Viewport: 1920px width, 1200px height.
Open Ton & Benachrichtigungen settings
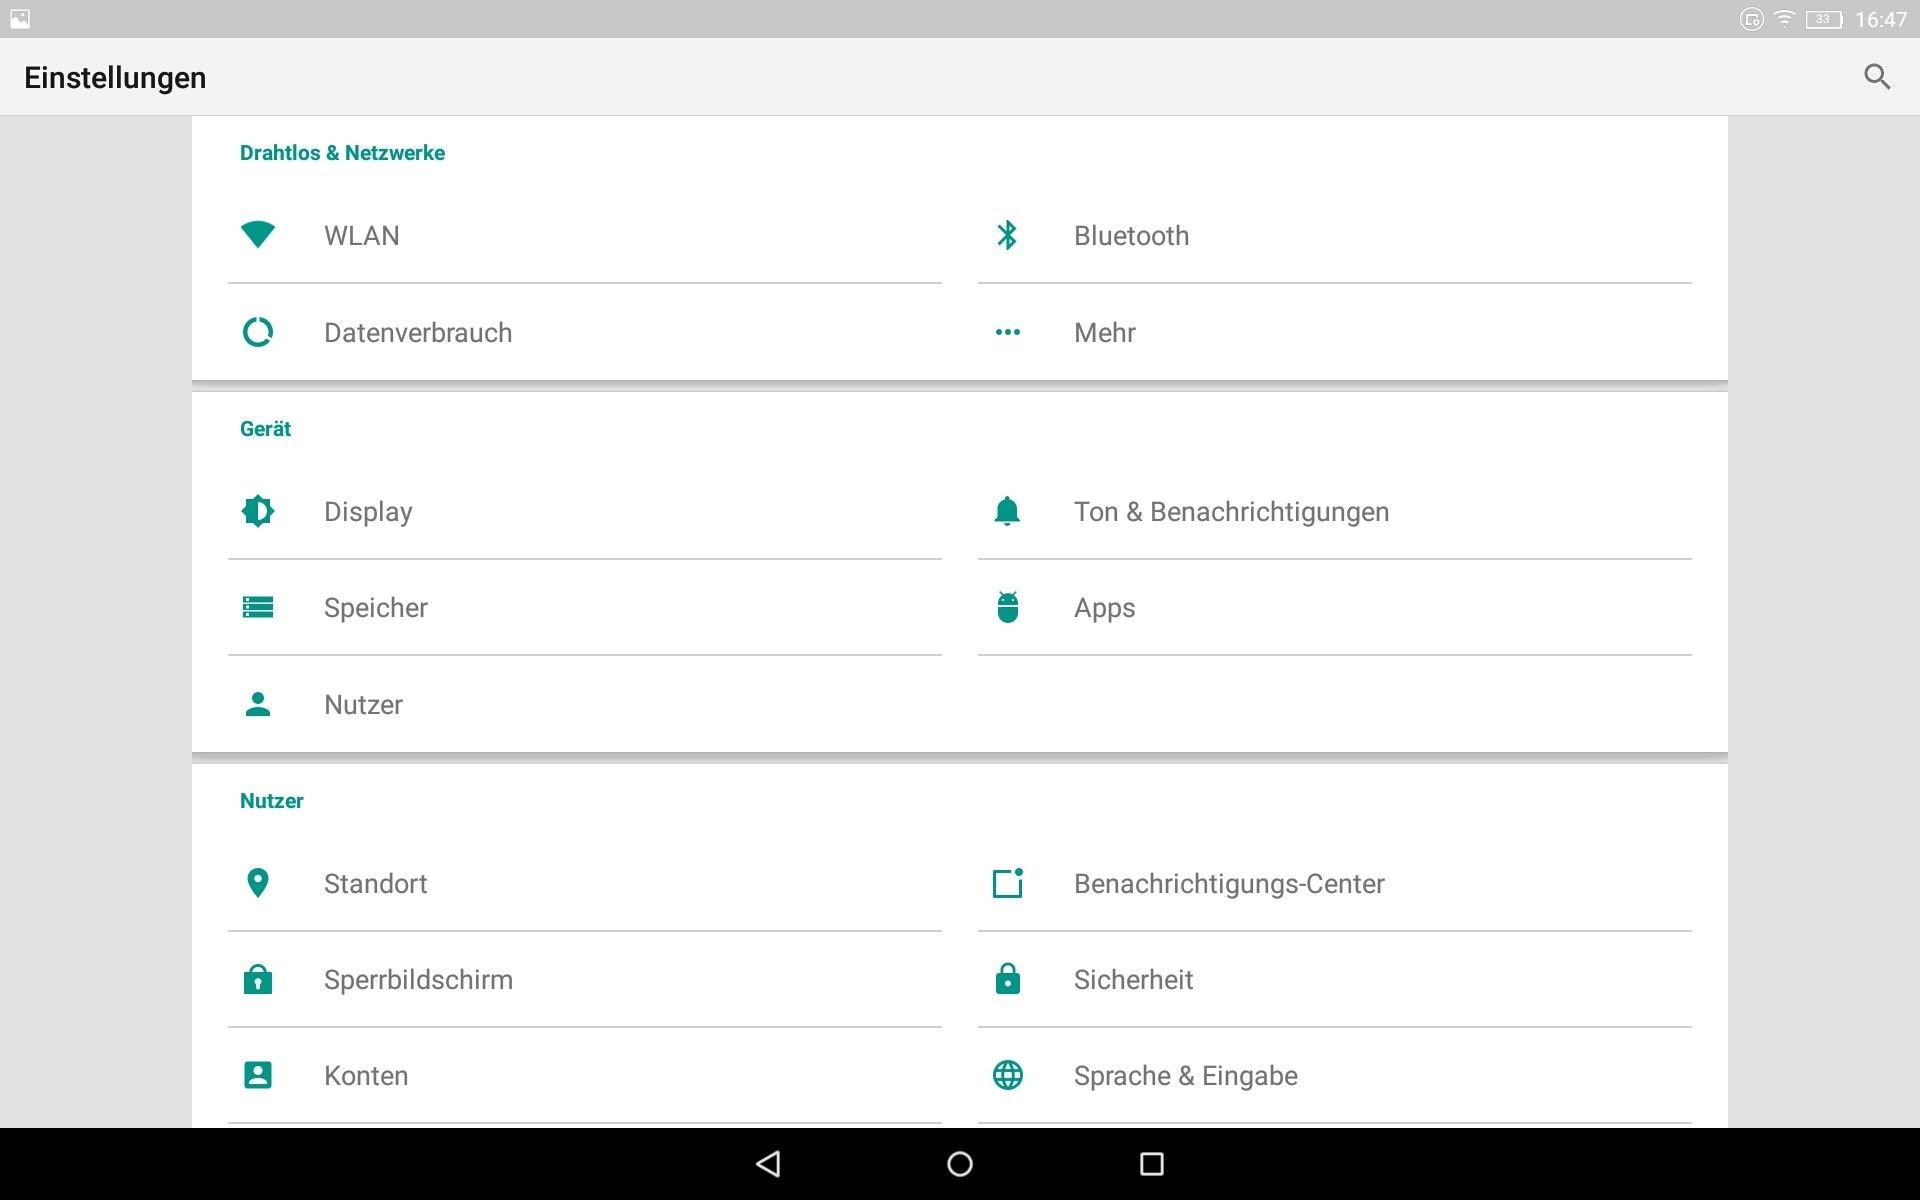click(x=1335, y=511)
